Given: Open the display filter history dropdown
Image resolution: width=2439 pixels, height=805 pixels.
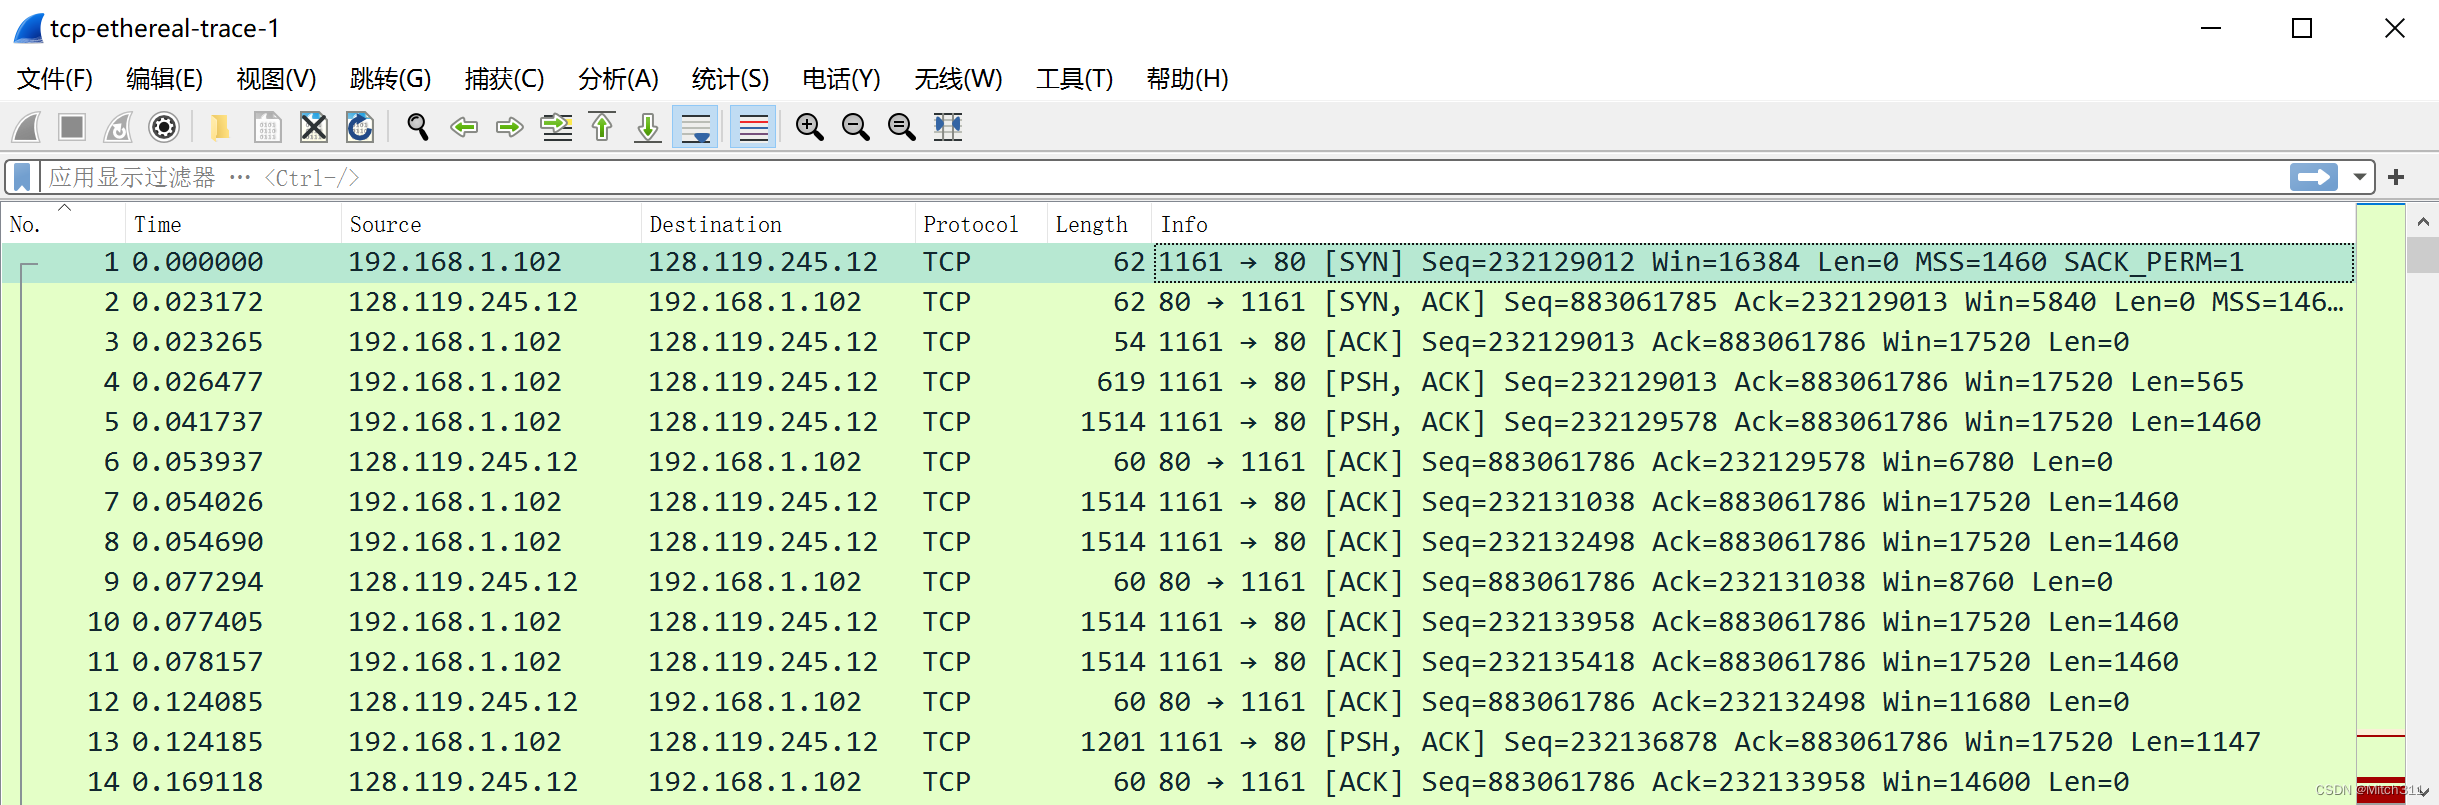Looking at the screenshot, I should tap(2360, 177).
